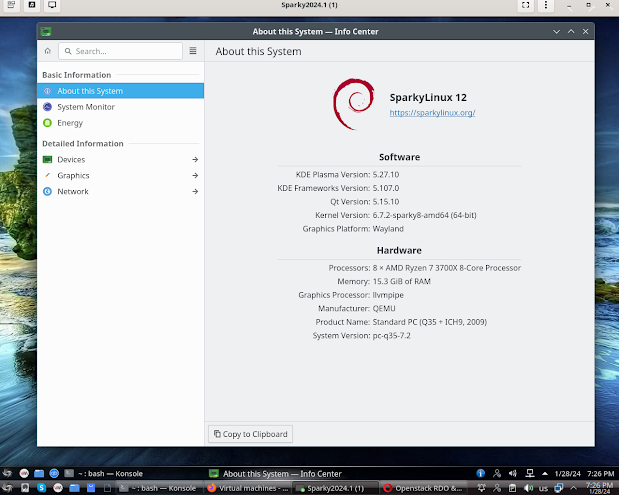Screen dimensions: 619x495
Task: Click the keep-above chevron in Info Center titlebar
Action: (571, 32)
